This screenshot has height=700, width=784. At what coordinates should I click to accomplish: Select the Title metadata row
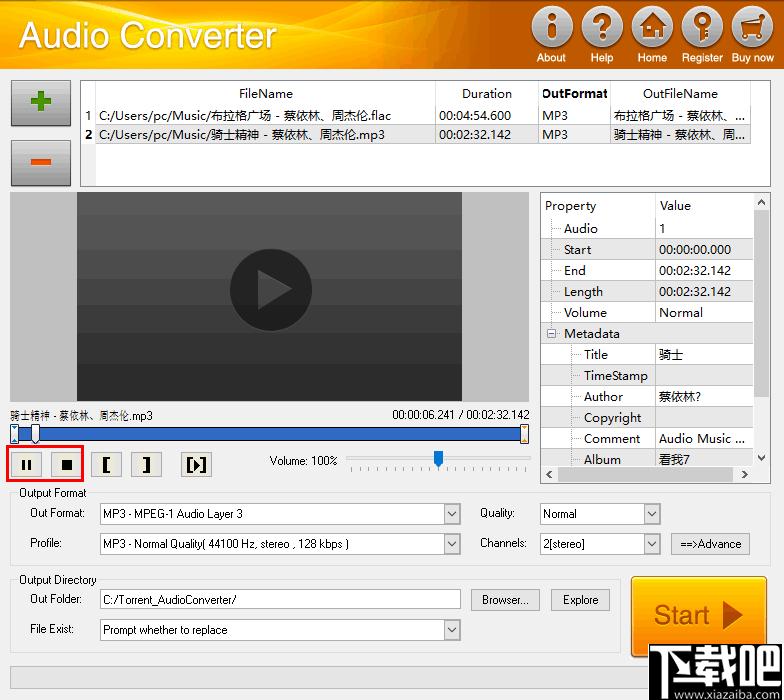[x=647, y=354]
